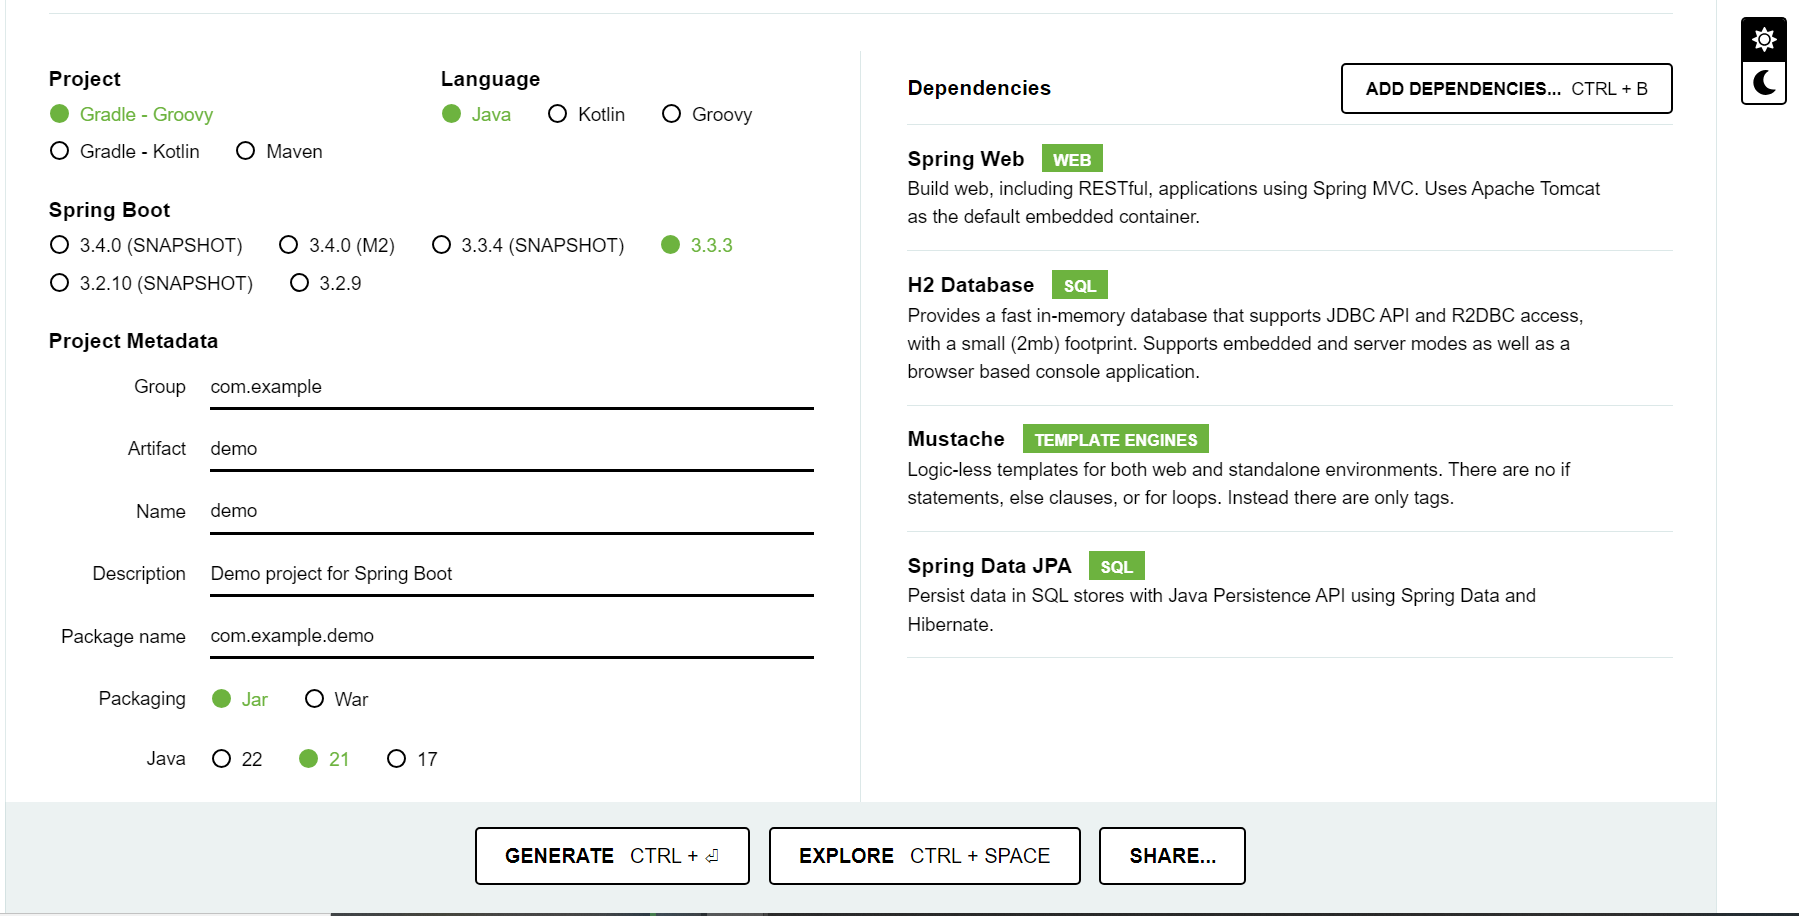1799x916 pixels.
Task: Pick Kotlin as the language
Action: point(586,114)
